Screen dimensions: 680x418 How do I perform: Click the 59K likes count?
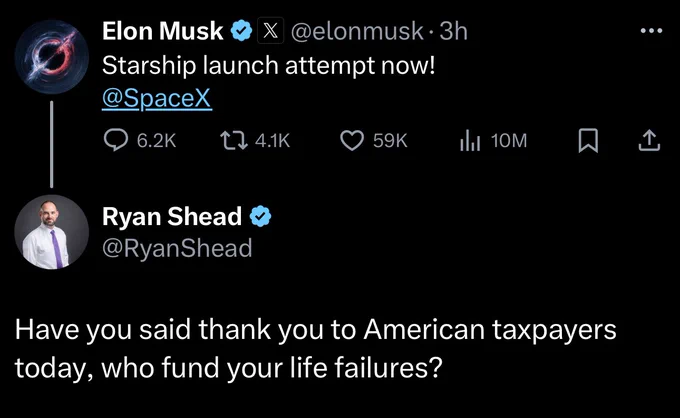click(x=390, y=140)
